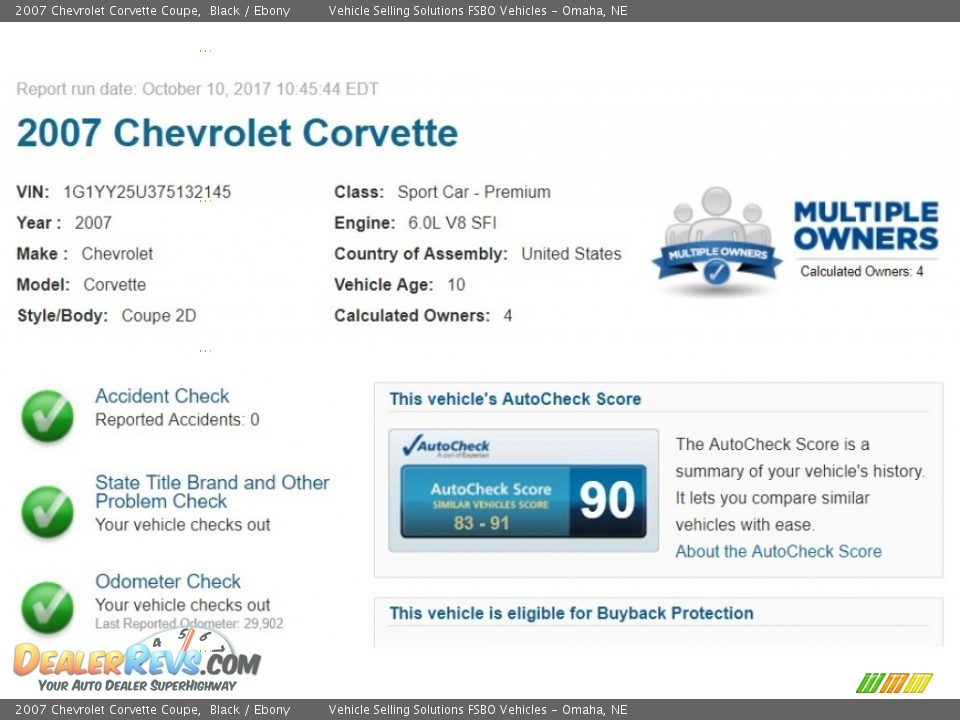Click the AutoCheck Score 90 badge

[x=523, y=501]
